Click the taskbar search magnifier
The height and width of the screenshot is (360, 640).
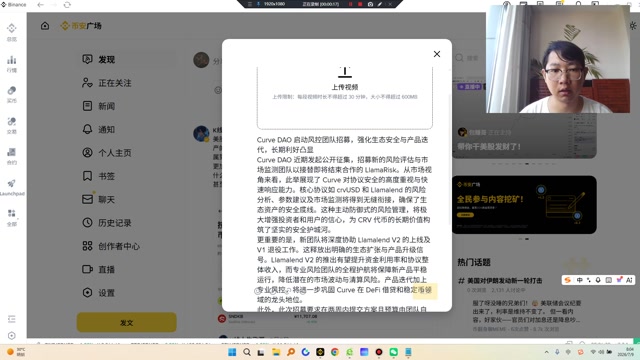pos(247,352)
